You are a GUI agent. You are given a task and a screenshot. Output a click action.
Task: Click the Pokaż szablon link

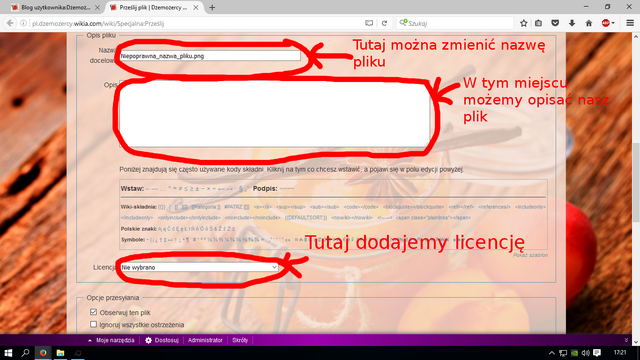(x=530, y=255)
